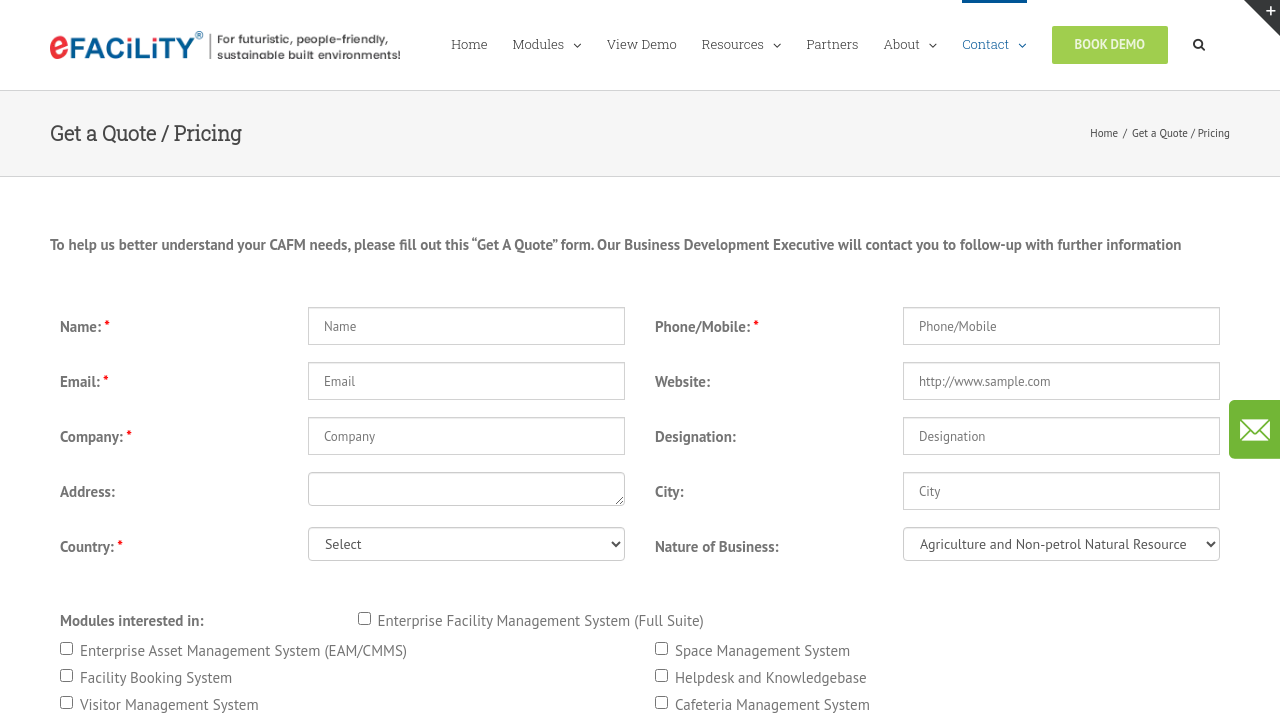Focus the Phone/Mobile input field
This screenshot has height=720, width=1280.
click(x=1061, y=326)
